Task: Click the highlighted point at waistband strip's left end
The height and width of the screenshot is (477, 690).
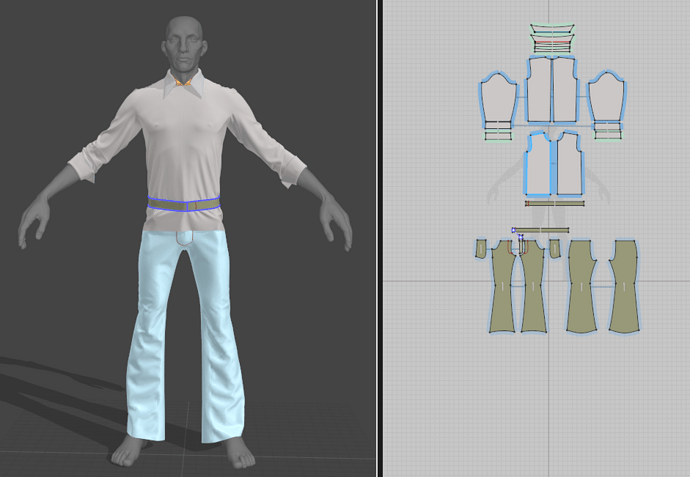Action: coord(514,230)
